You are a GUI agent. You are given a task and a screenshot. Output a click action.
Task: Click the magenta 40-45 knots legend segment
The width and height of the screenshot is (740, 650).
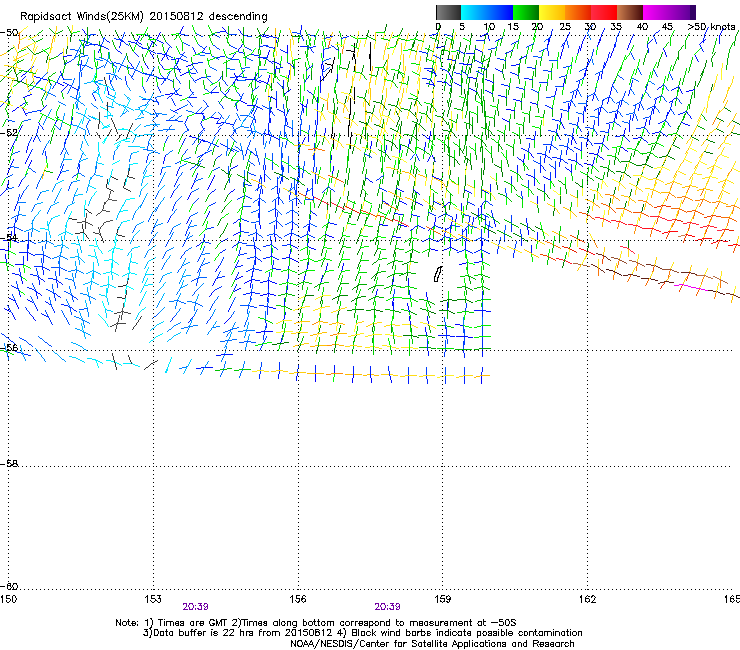pyautogui.click(x=656, y=12)
